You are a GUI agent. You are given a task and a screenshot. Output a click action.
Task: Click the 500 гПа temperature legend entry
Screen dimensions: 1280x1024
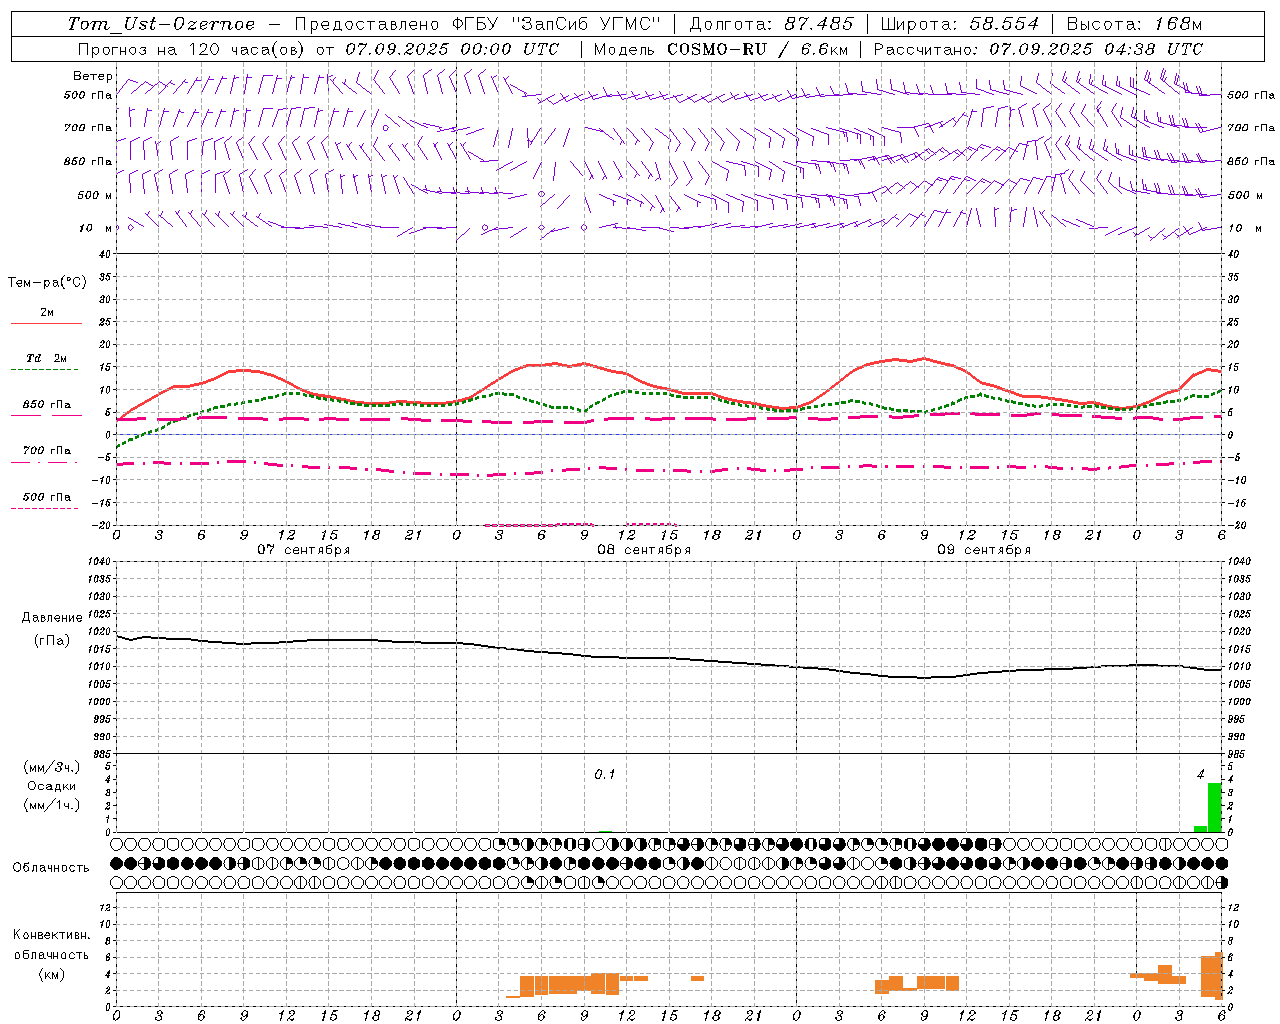tap(47, 497)
